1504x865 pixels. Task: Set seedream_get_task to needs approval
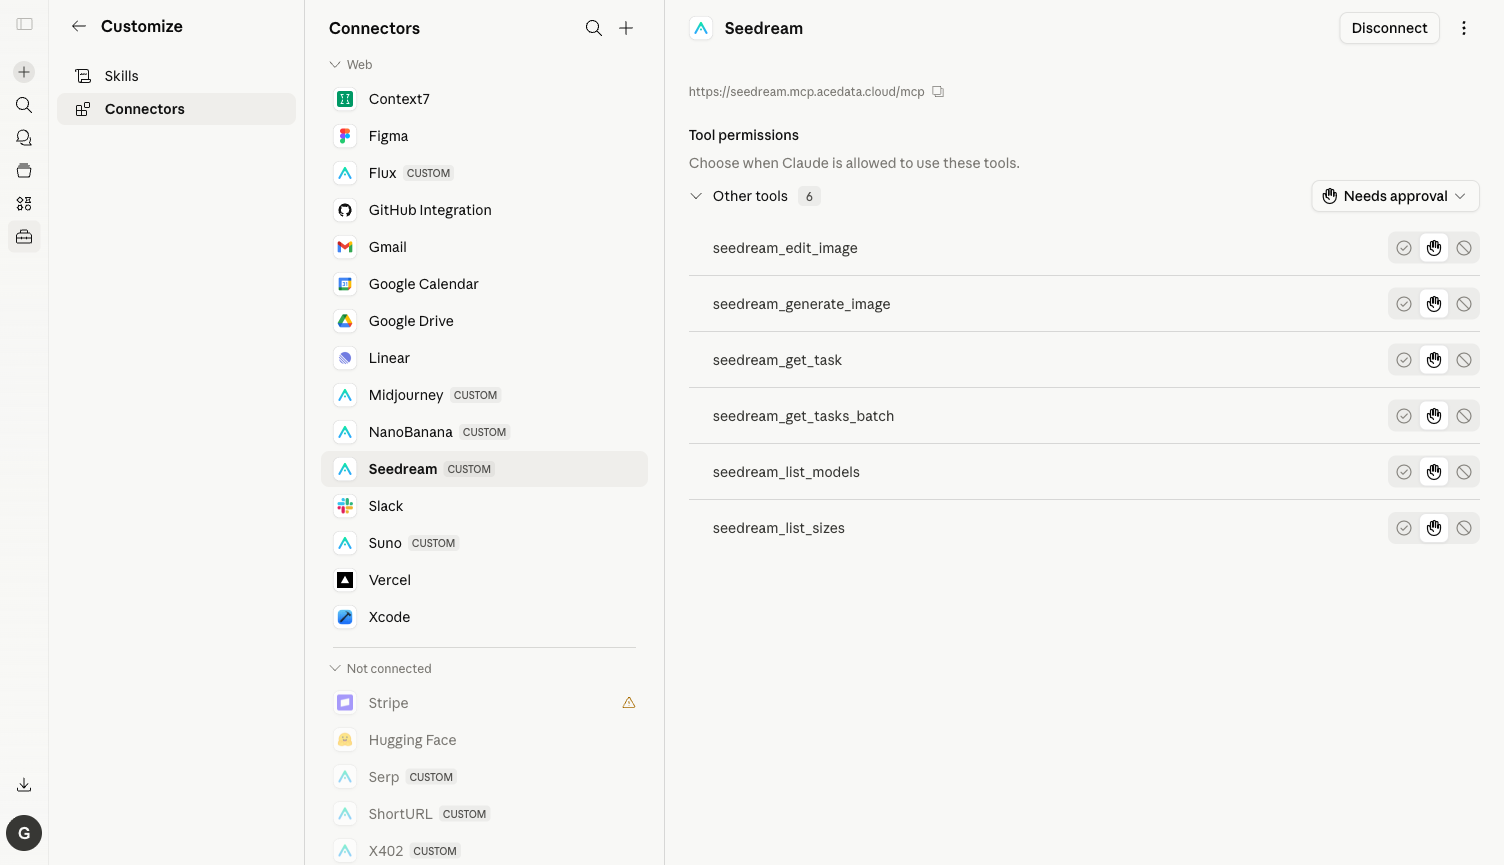1434,360
